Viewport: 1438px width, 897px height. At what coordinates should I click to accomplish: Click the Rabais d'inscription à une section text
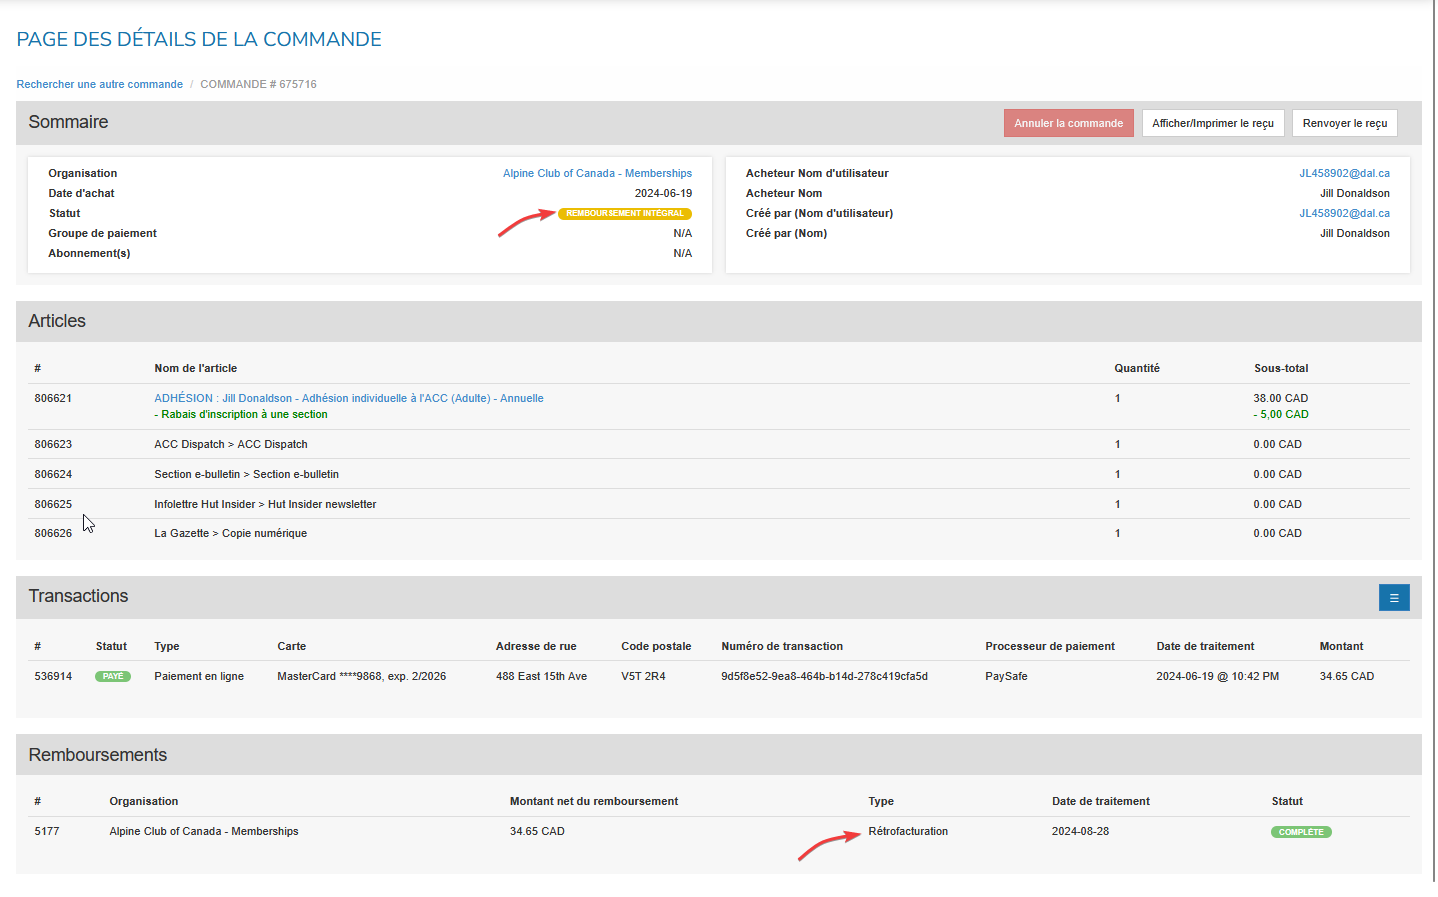point(244,414)
